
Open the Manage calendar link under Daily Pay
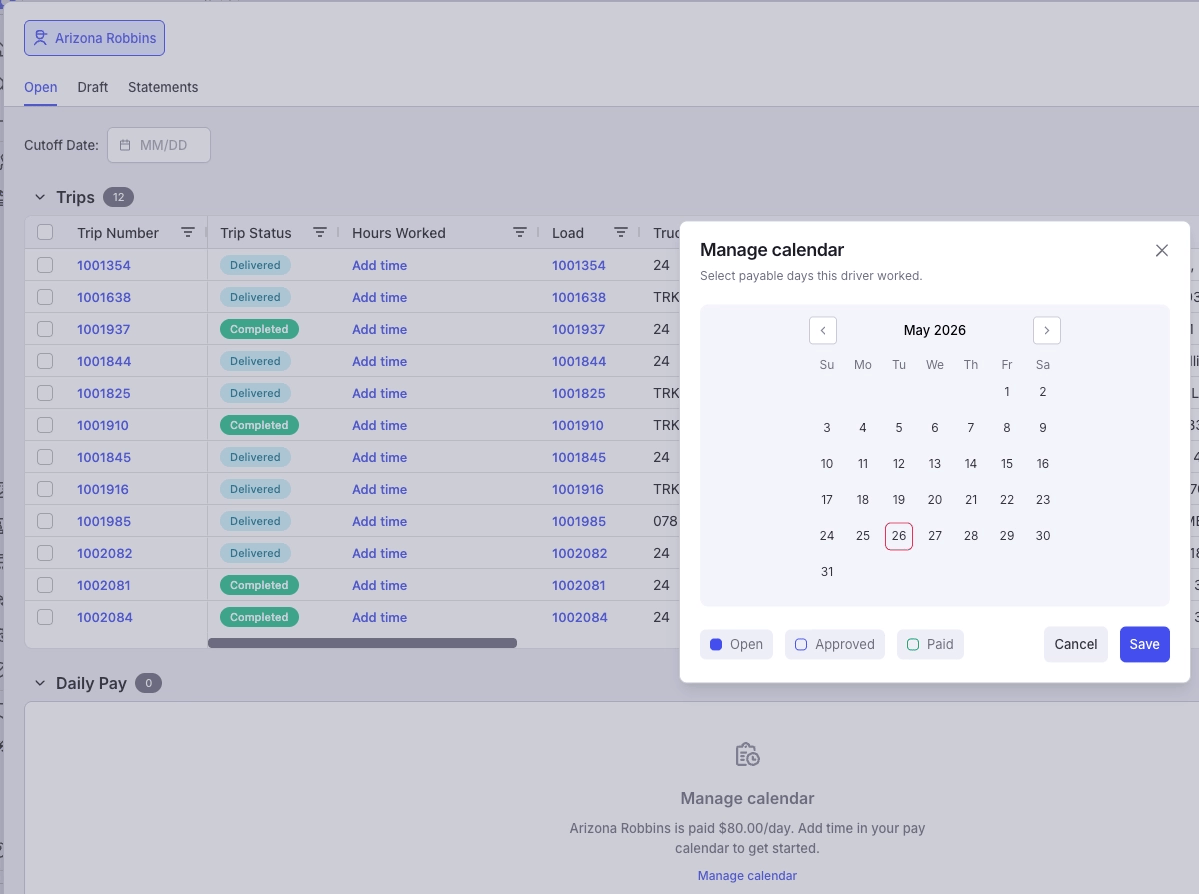(x=747, y=876)
